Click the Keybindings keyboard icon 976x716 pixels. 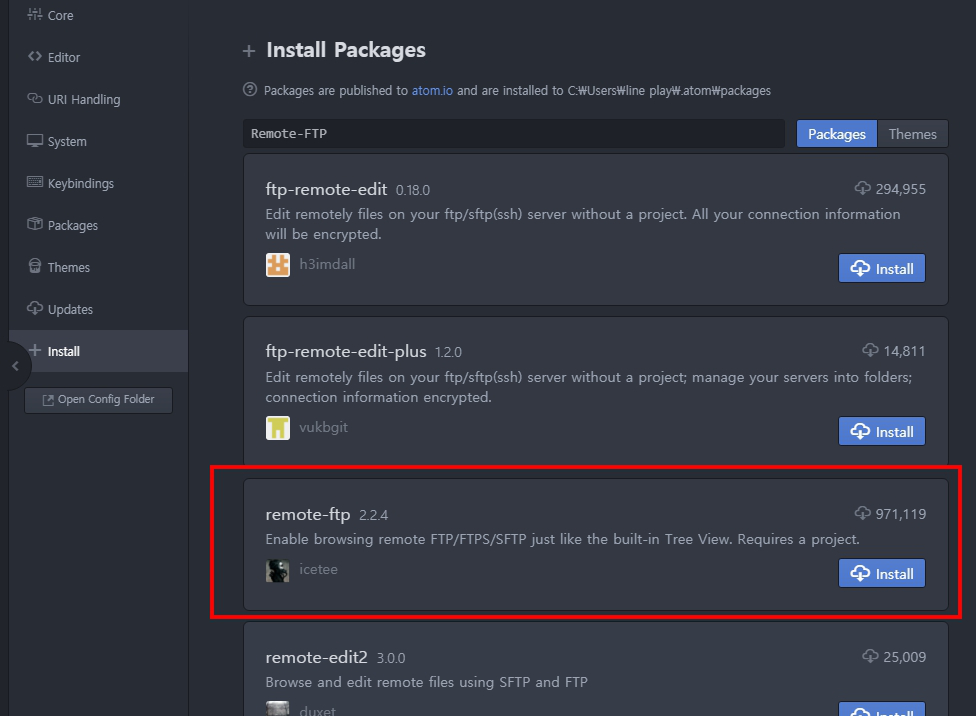[35, 182]
